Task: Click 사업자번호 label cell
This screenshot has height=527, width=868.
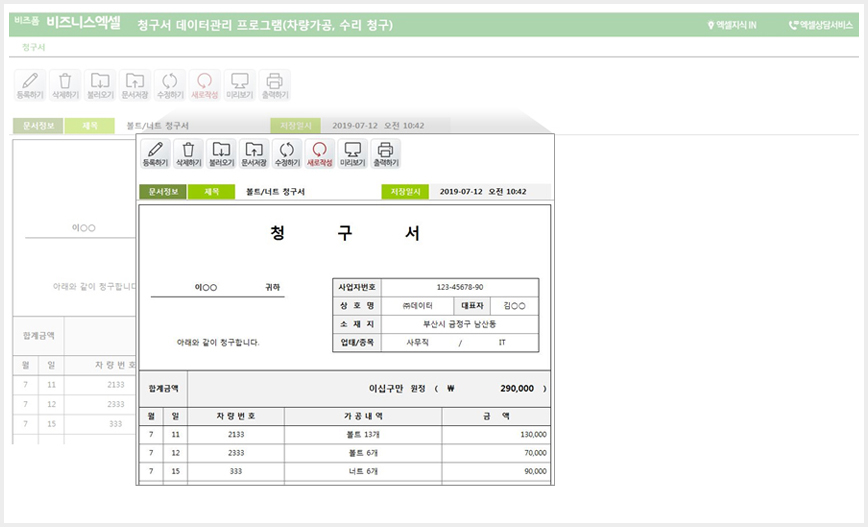Action: click(357, 287)
